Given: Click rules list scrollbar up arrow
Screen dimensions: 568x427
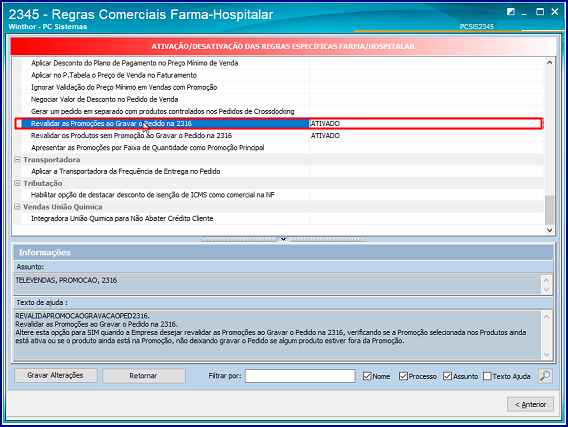Looking at the screenshot, I should tap(550, 62).
